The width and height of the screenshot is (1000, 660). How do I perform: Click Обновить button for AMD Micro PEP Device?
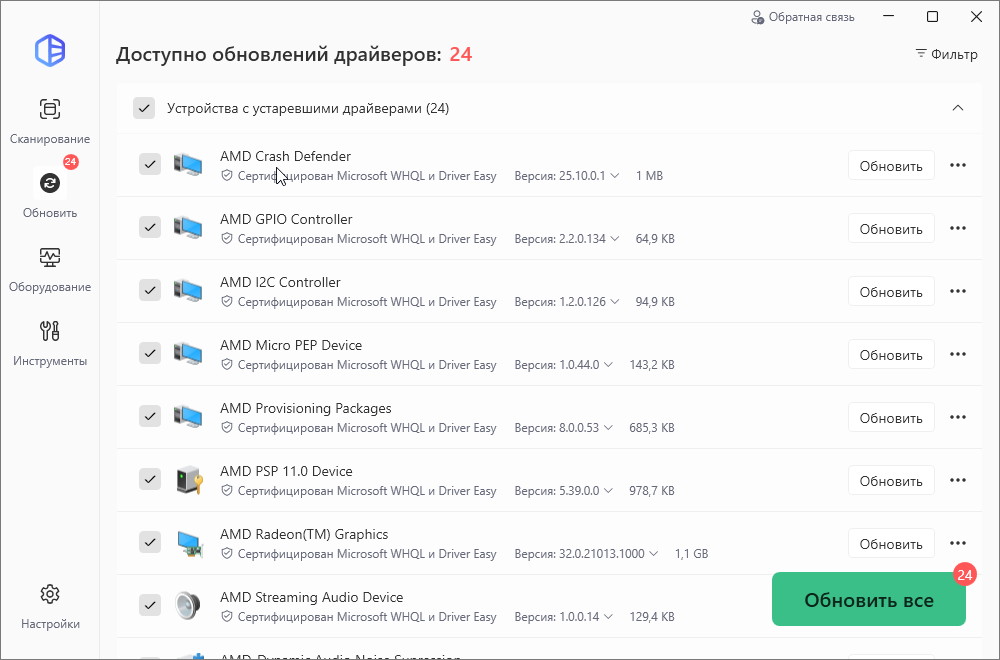(891, 355)
